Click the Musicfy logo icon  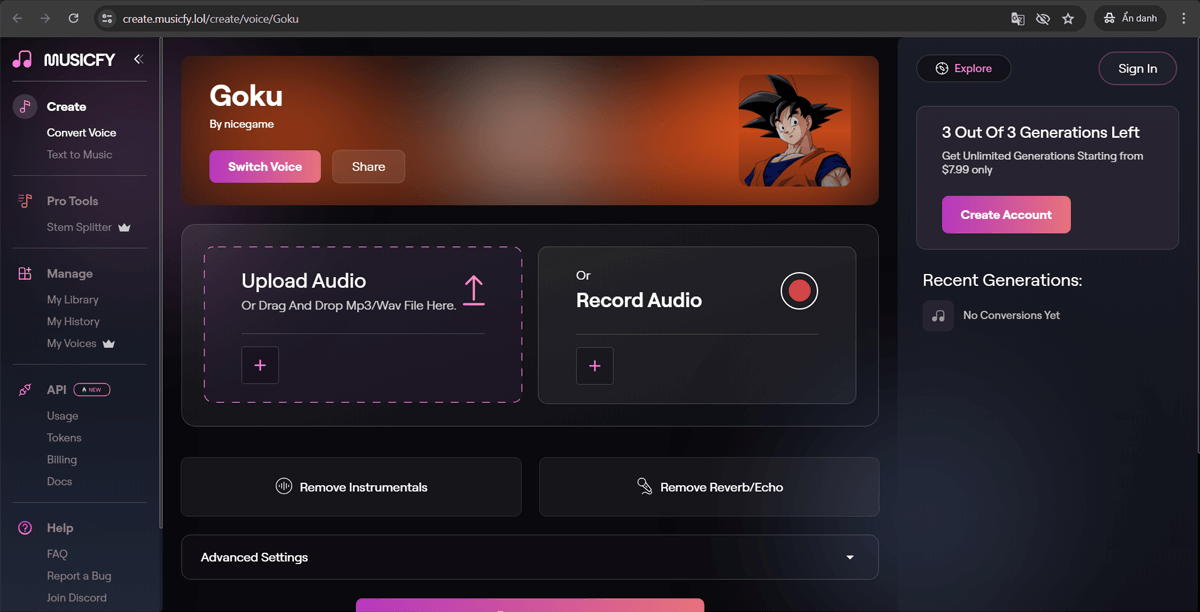coord(22,60)
